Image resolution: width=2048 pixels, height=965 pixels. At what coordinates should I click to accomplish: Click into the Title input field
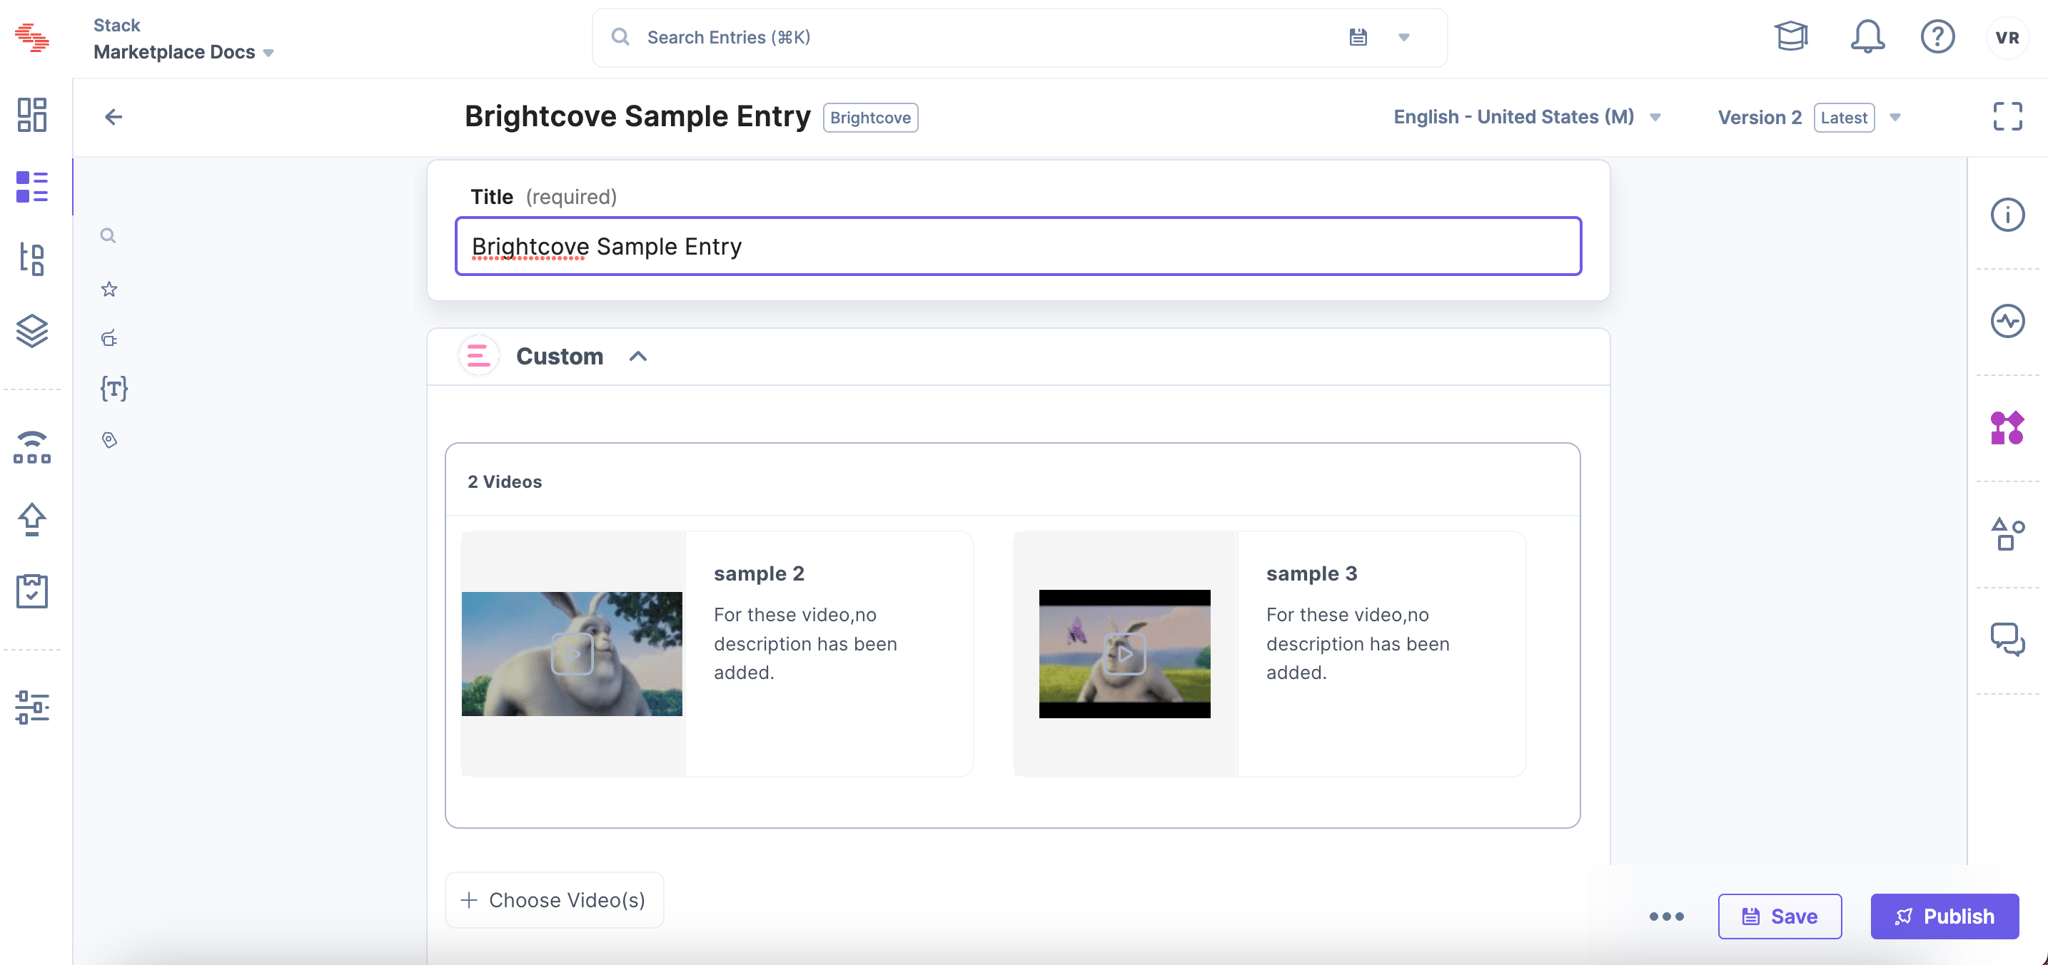click(x=1018, y=246)
